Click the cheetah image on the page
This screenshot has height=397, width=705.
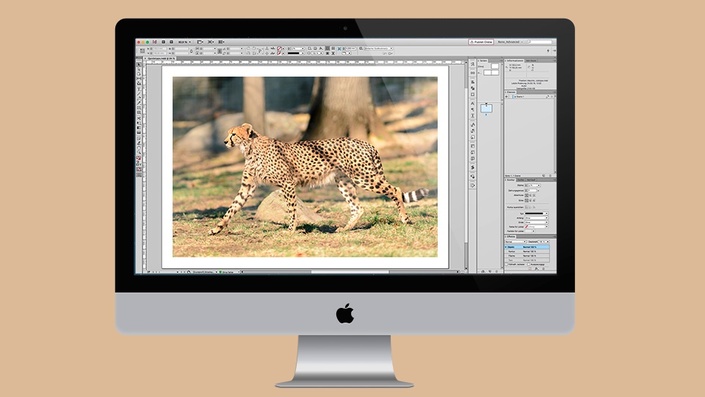click(305, 167)
